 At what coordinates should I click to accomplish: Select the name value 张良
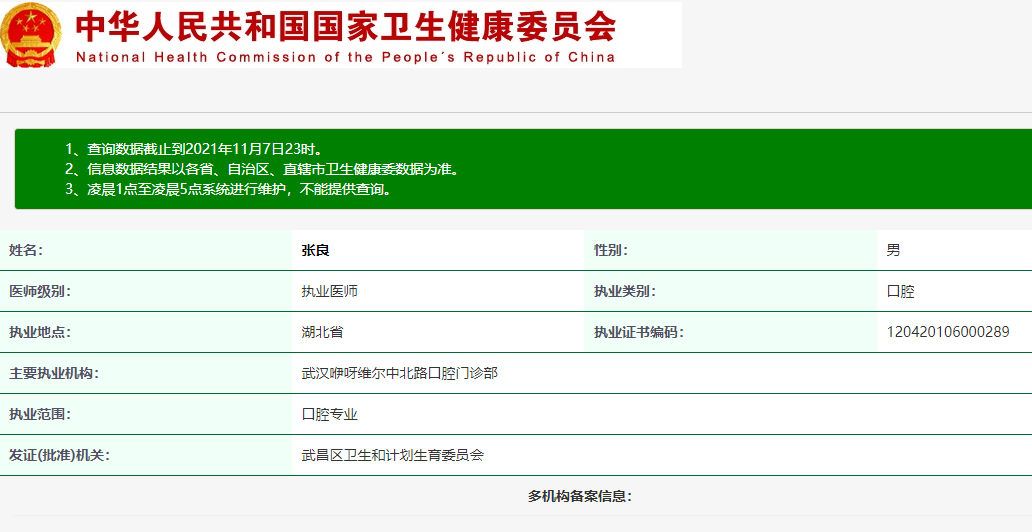[x=315, y=251]
